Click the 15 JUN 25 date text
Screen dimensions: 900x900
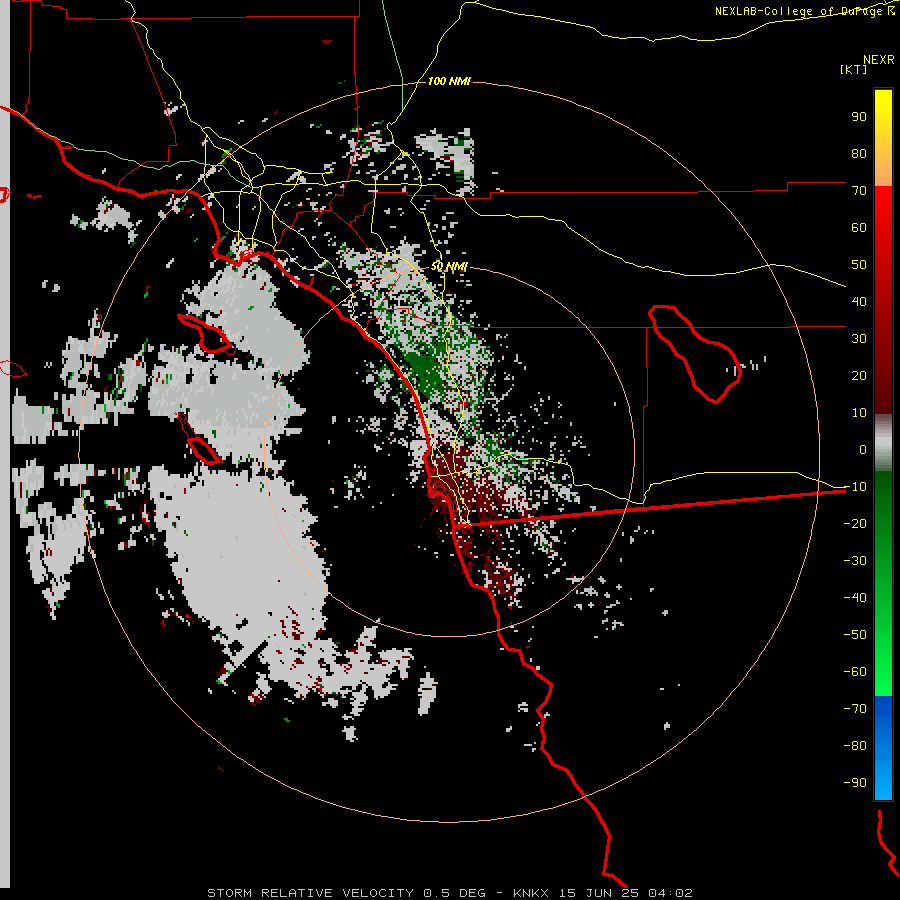pyautogui.click(x=598, y=893)
